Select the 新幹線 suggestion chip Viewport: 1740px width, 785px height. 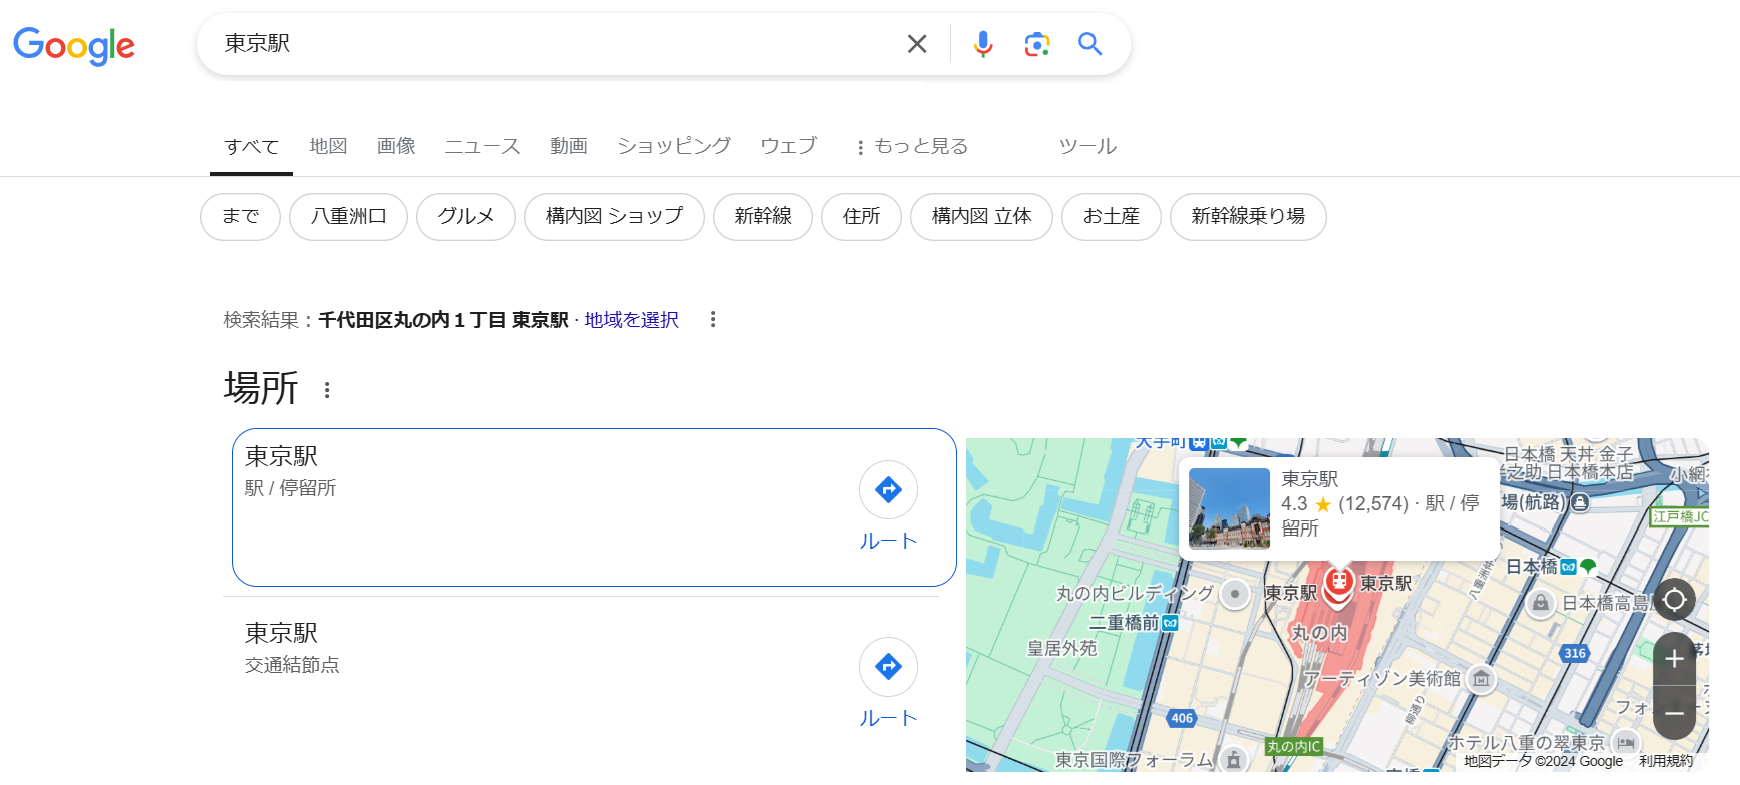[x=763, y=217]
